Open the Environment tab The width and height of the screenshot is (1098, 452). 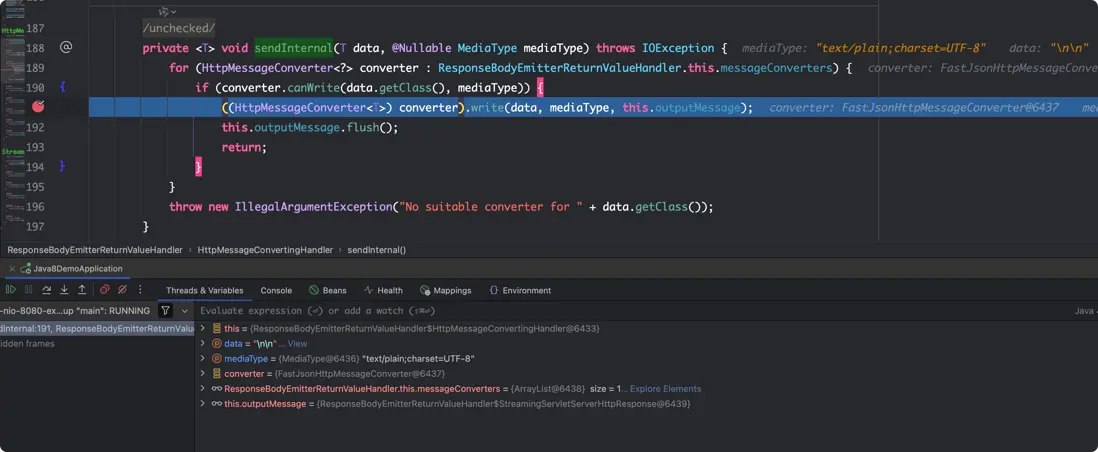coord(520,290)
